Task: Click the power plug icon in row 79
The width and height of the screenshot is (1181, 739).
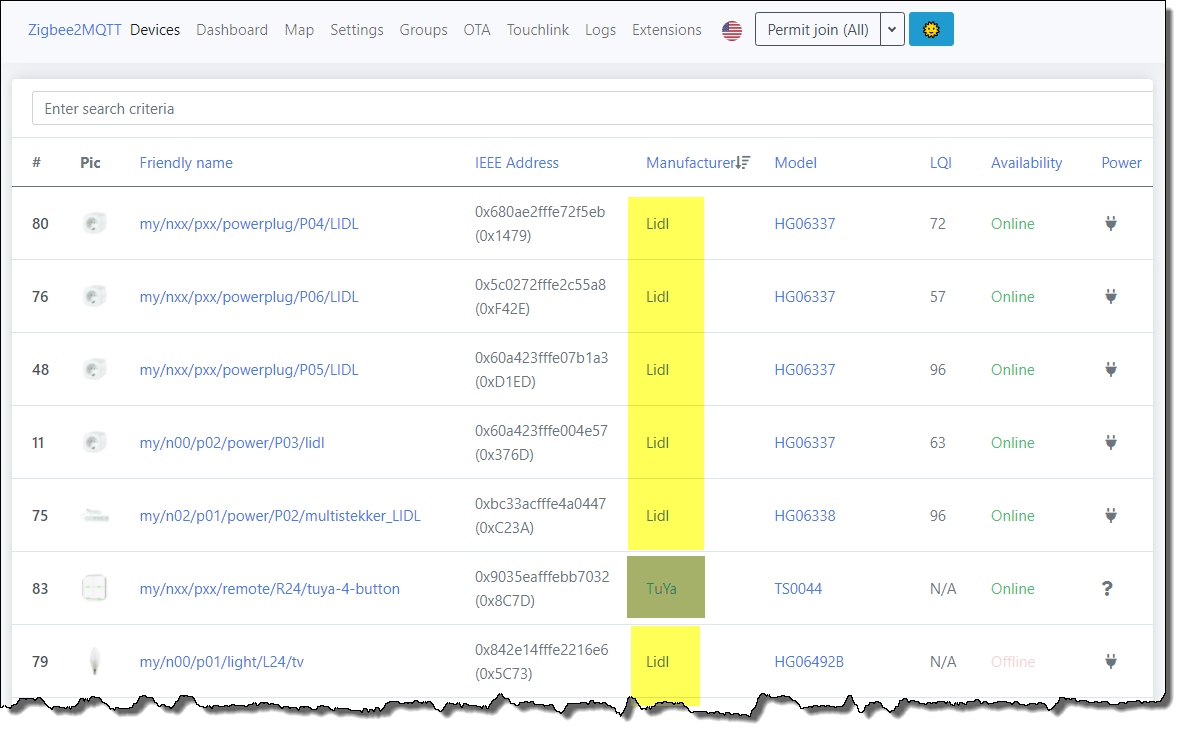Action: coord(1110,661)
